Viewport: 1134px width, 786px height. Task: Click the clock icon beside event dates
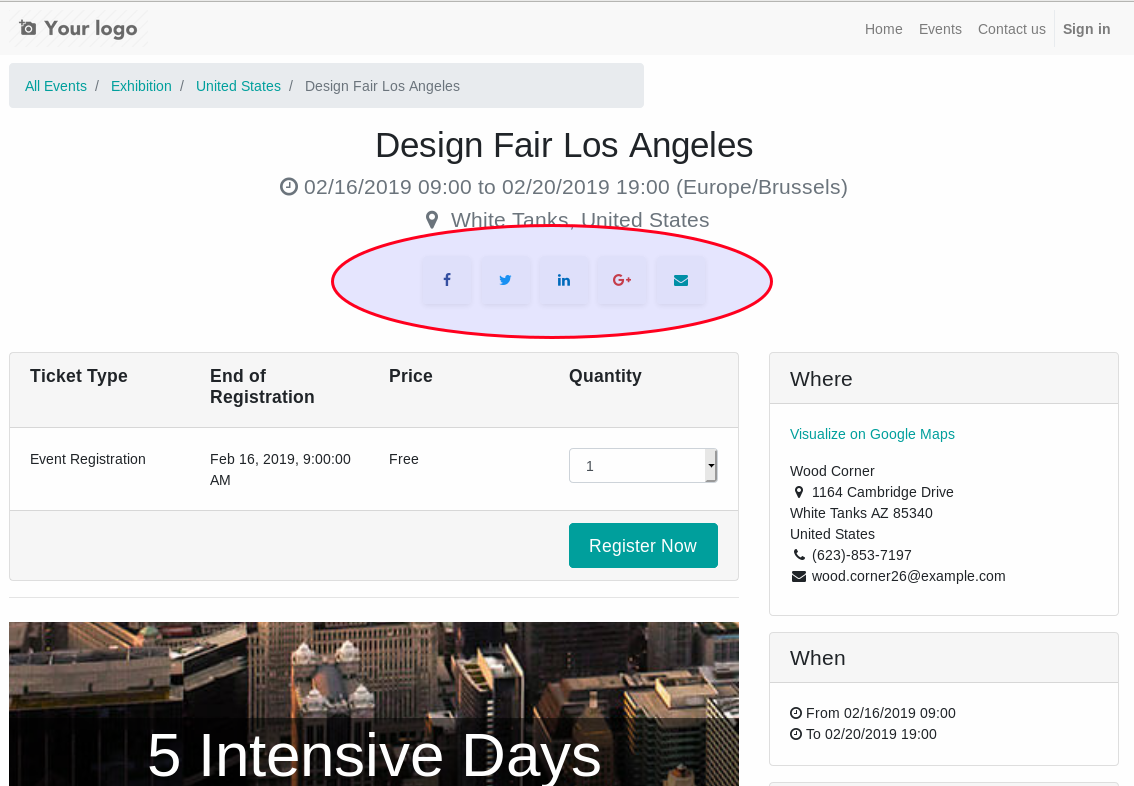289,187
